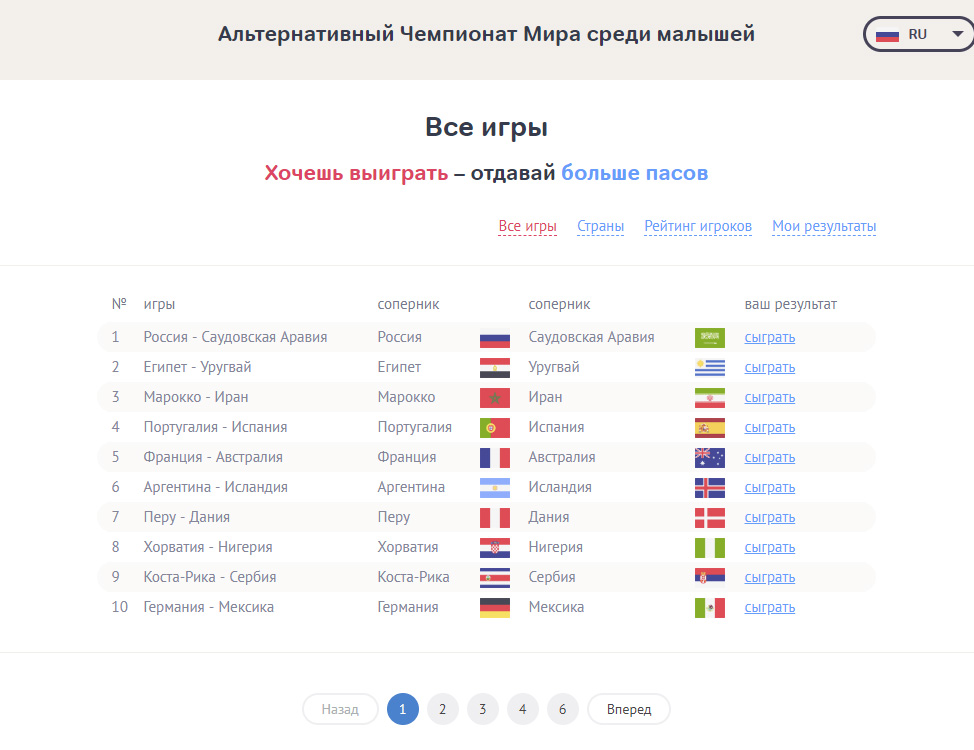Open the Все игры tab

tap(527, 226)
